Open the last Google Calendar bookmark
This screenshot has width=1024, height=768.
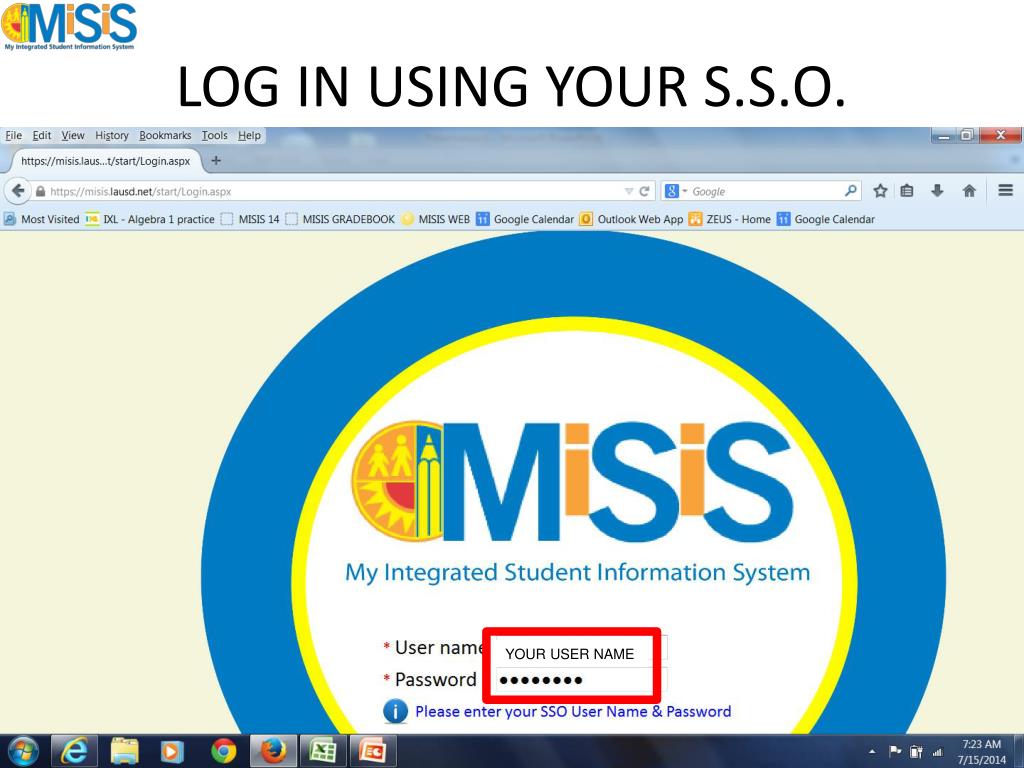click(x=826, y=219)
